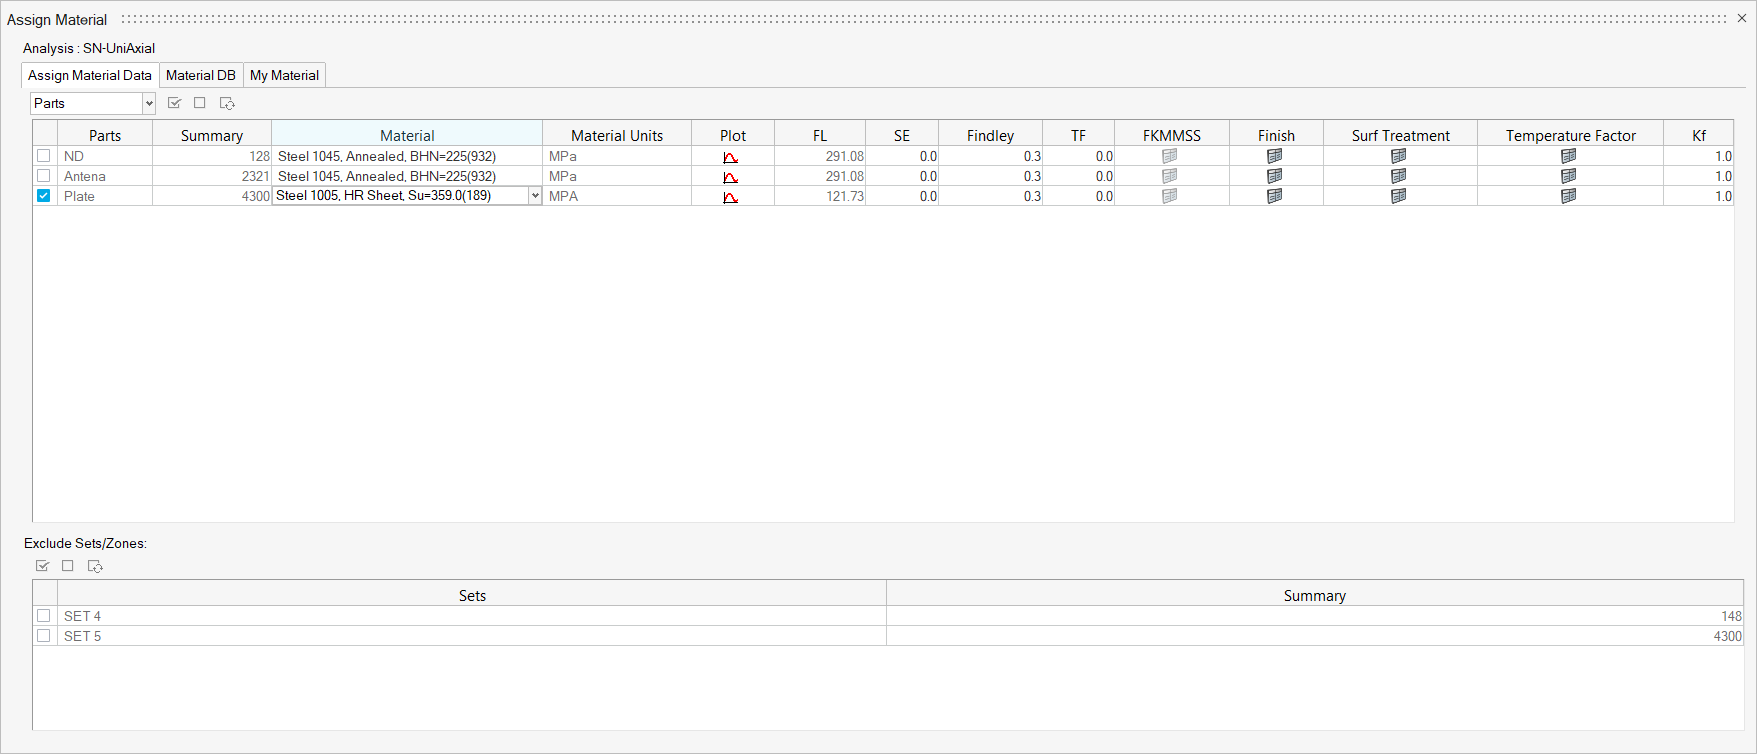Click the Antena SE value cell
The width and height of the screenshot is (1757, 754).
click(x=902, y=176)
